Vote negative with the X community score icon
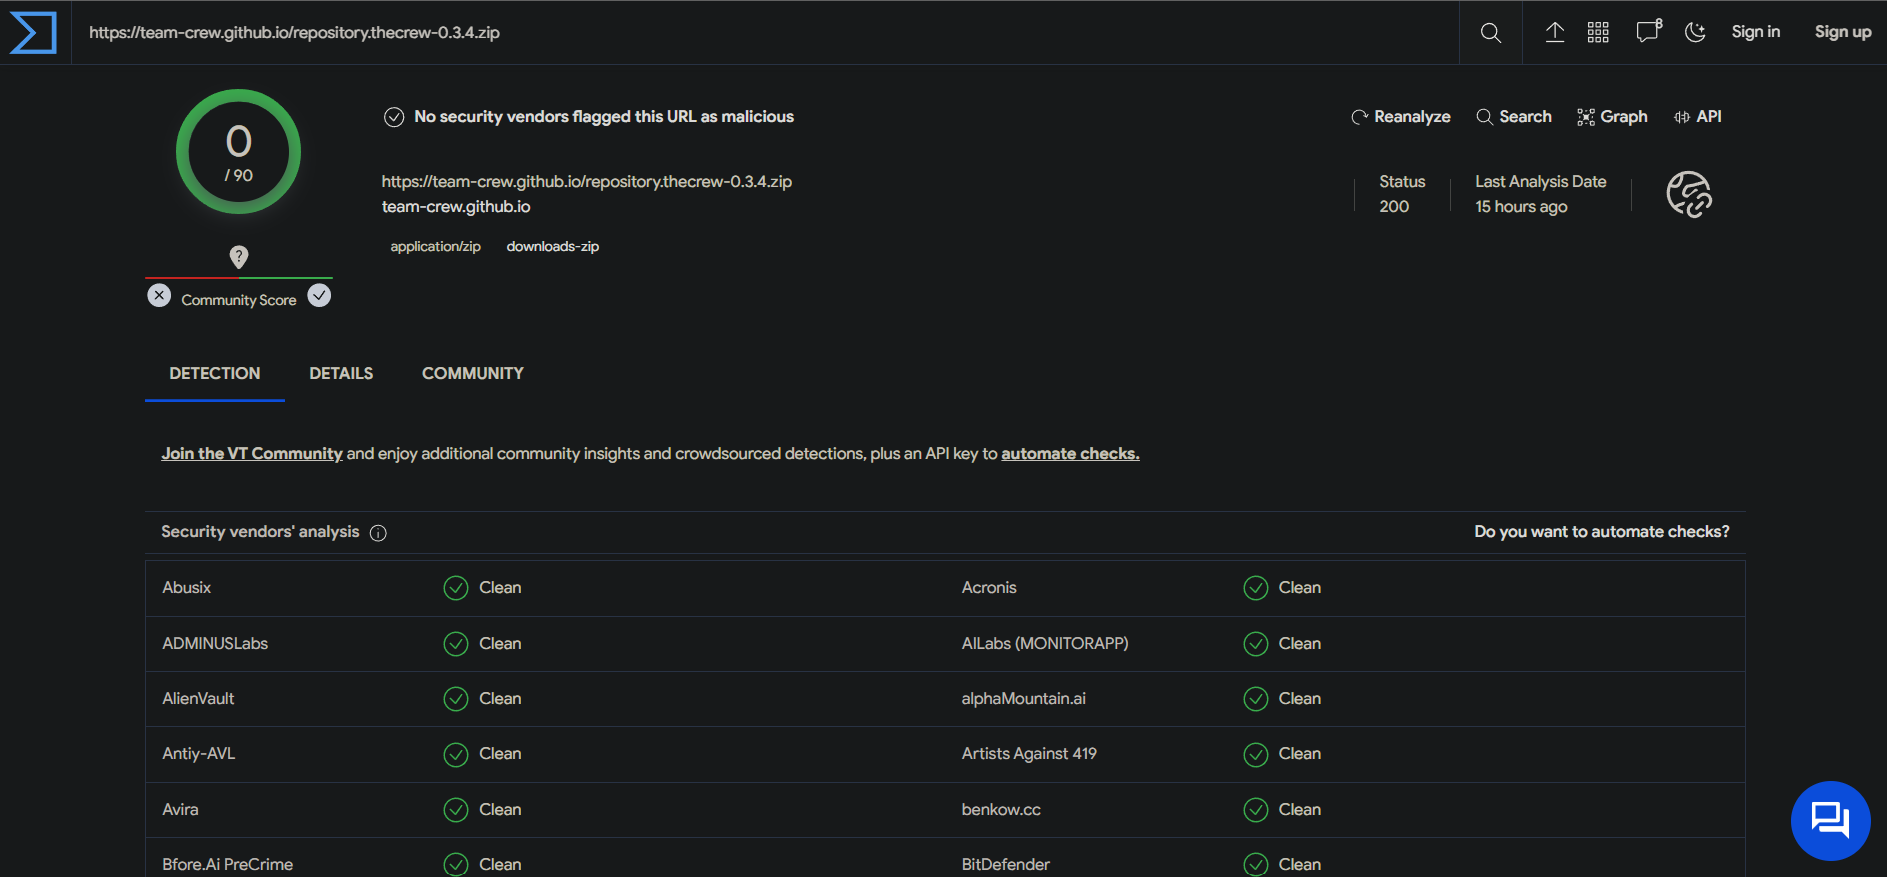The image size is (1887, 877). pos(159,296)
